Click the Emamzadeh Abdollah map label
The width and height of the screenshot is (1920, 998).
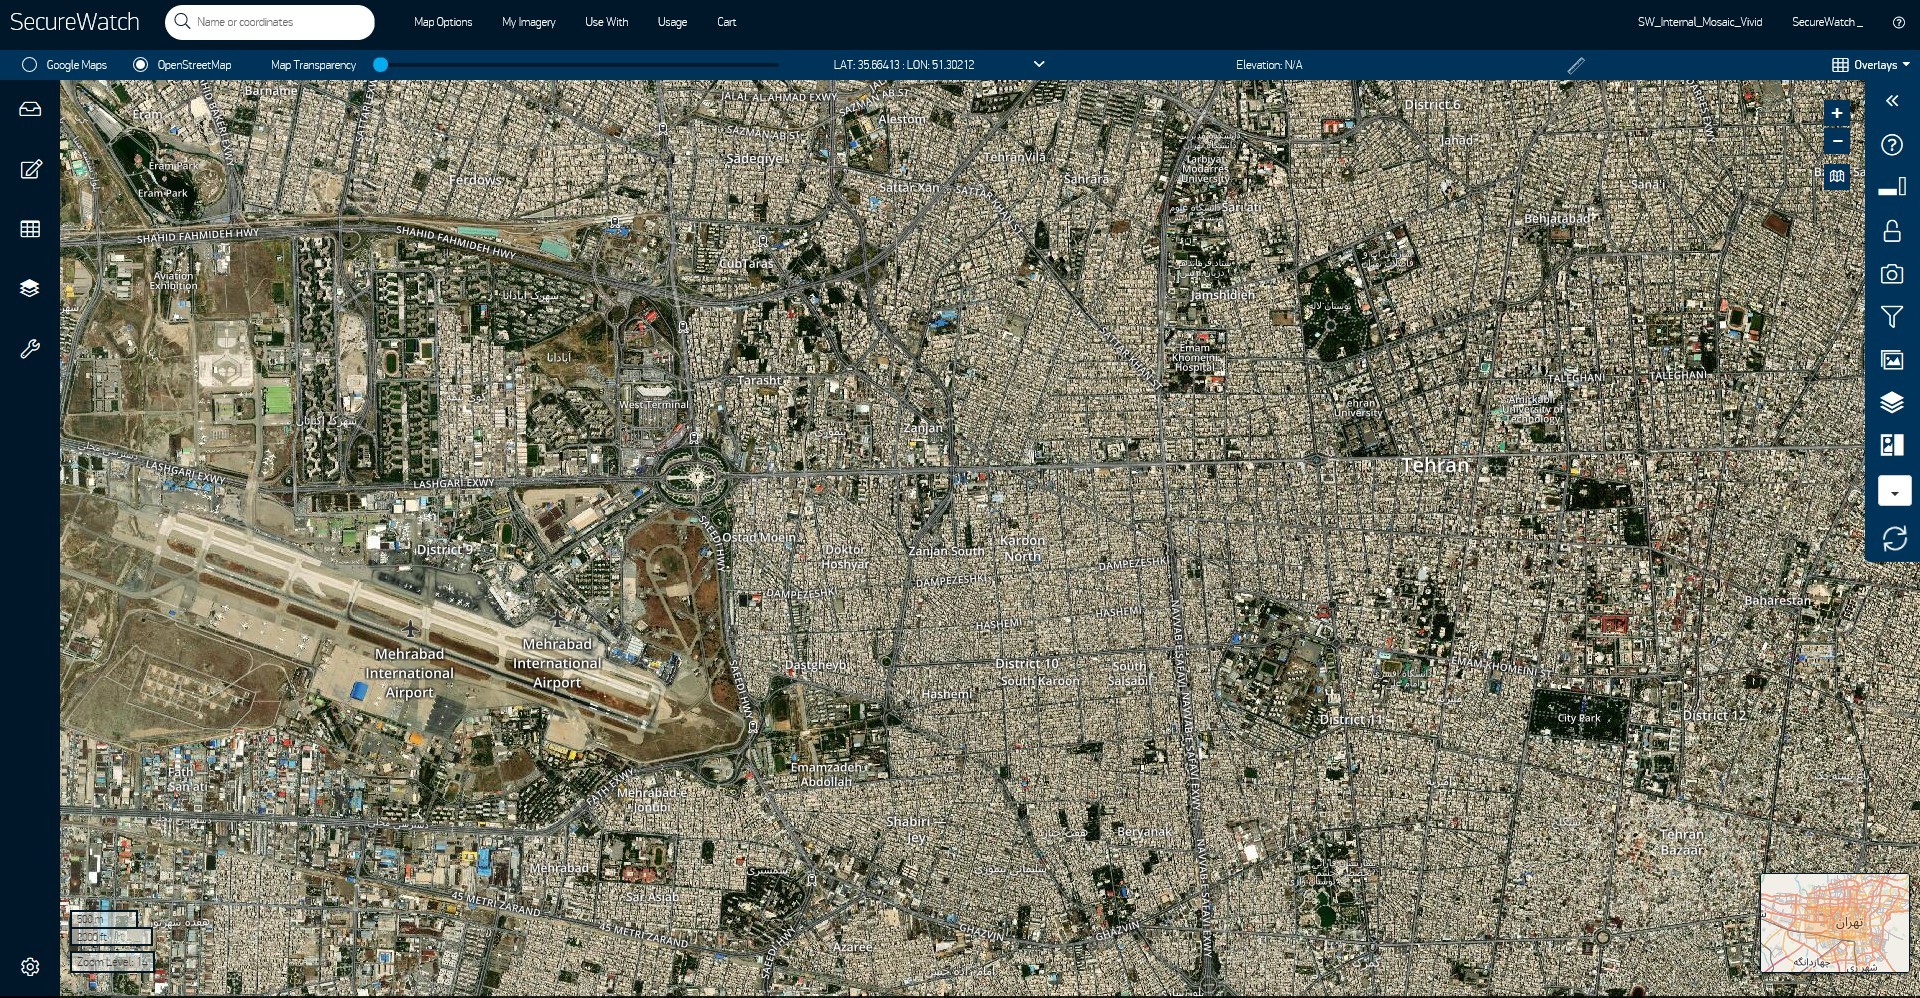[x=826, y=774]
